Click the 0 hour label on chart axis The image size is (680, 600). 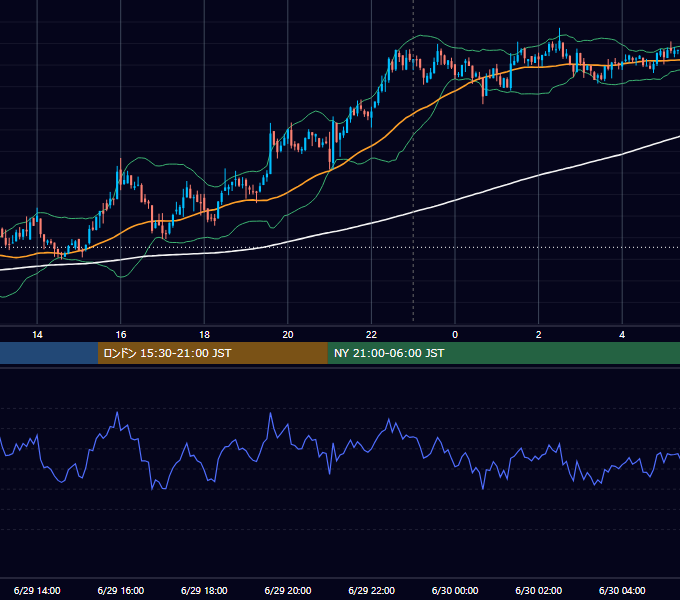pyautogui.click(x=455, y=335)
